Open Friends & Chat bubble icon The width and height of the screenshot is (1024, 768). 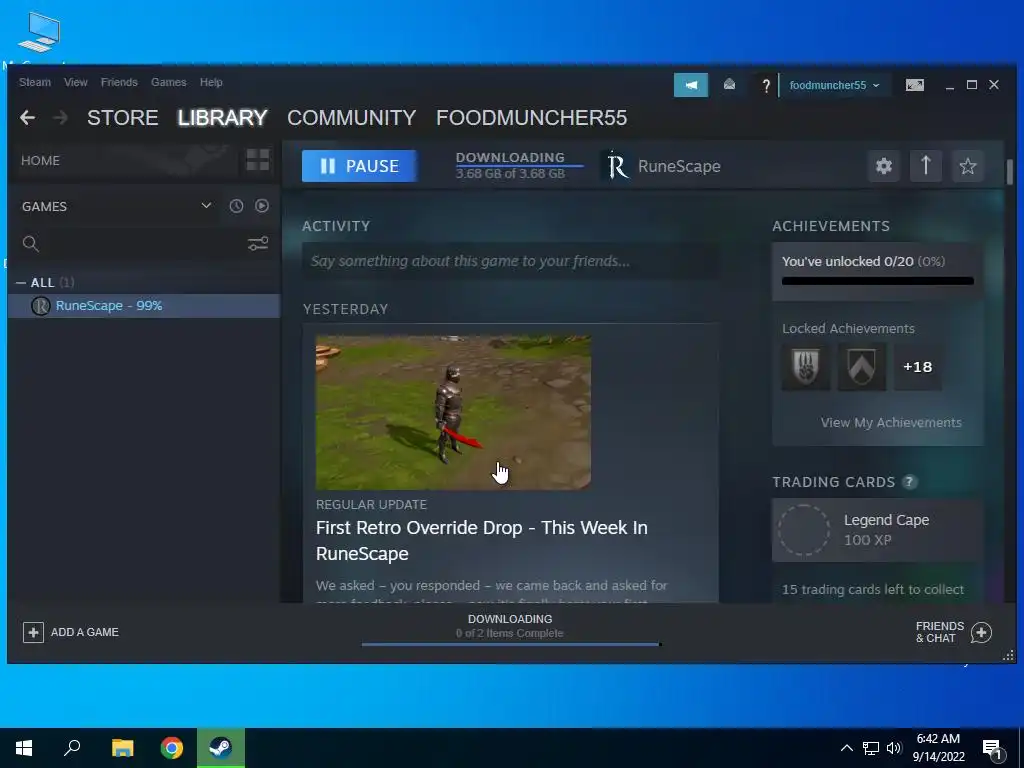(981, 632)
